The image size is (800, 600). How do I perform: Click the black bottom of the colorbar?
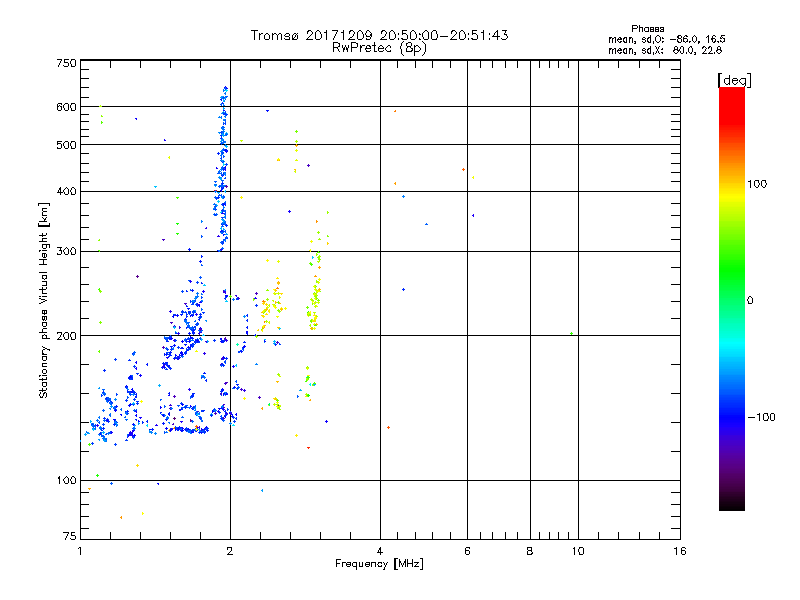pyautogui.click(x=732, y=503)
